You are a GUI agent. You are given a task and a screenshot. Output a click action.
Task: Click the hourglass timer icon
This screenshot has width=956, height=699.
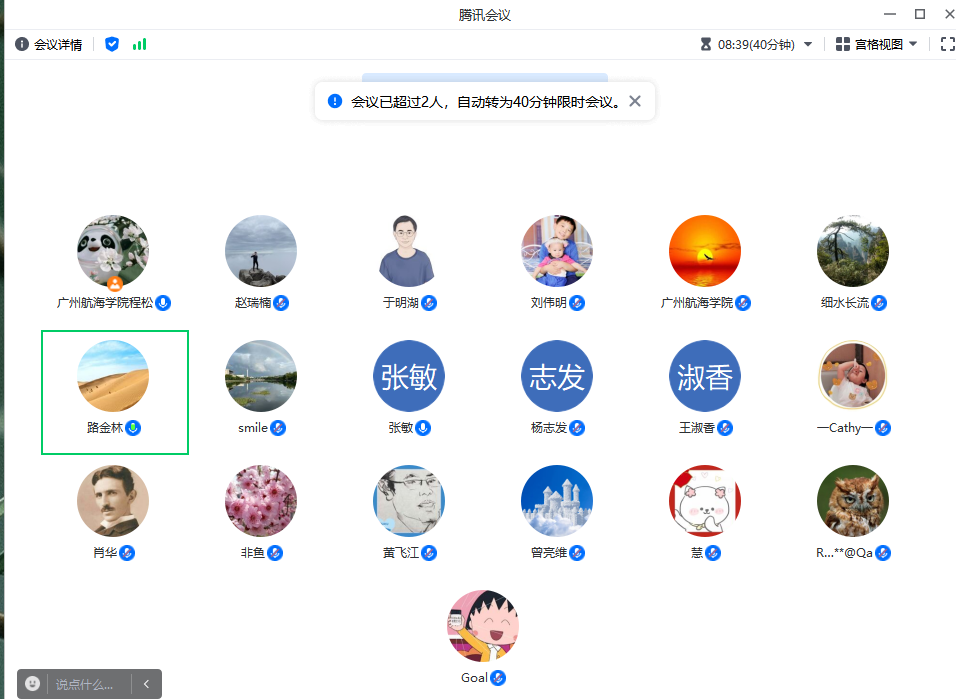pos(706,44)
